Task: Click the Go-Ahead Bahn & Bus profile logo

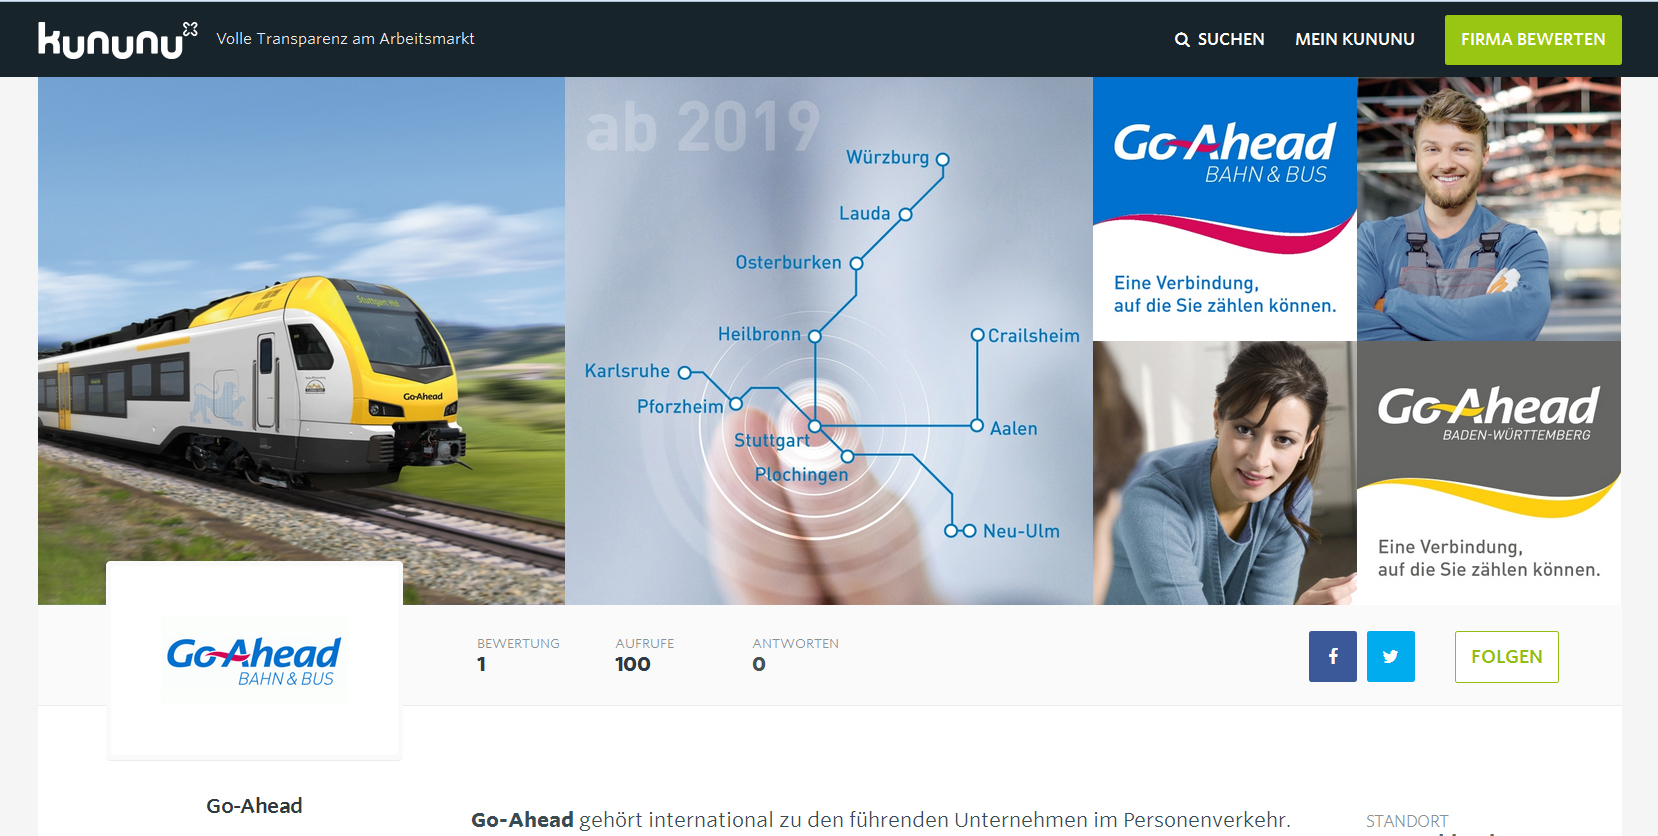Action: tap(254, 661)
